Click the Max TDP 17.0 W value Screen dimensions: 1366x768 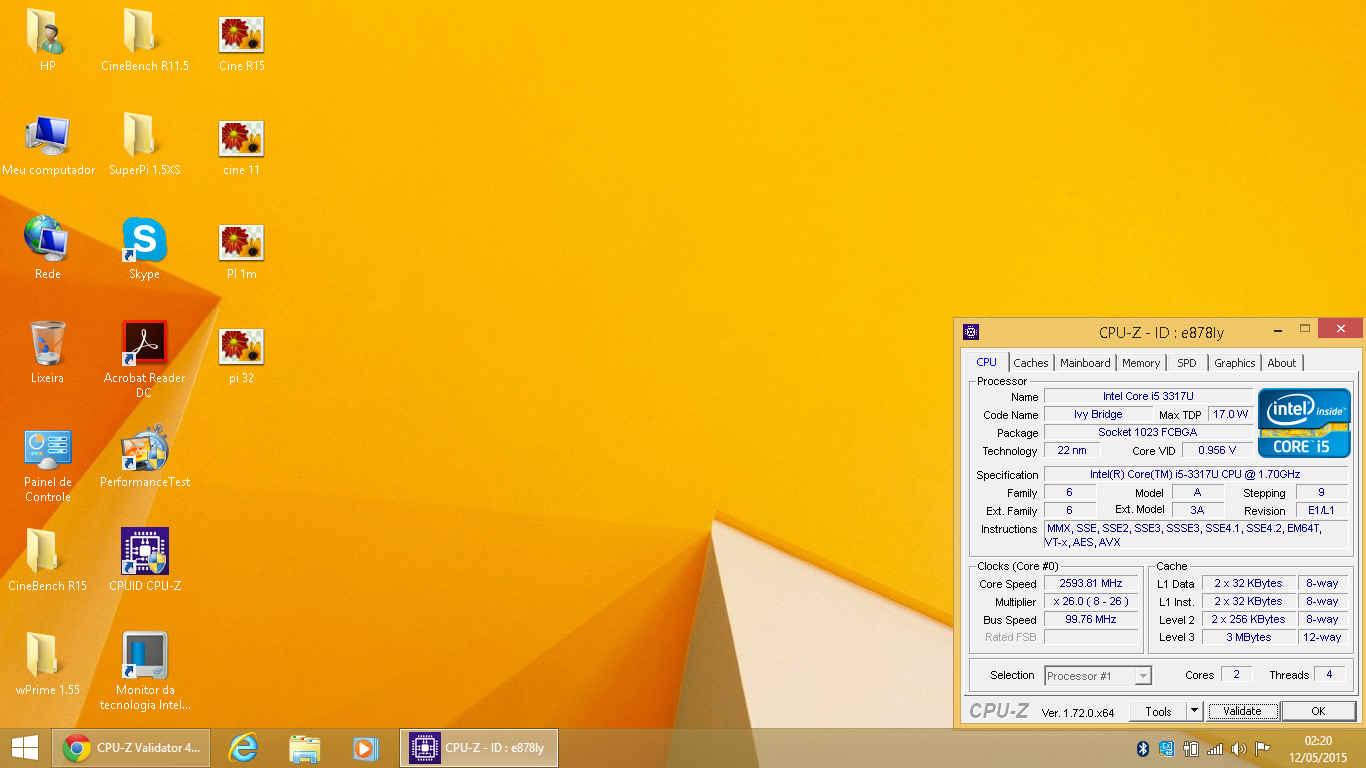pyautogui.click(x=1230, y=414)
